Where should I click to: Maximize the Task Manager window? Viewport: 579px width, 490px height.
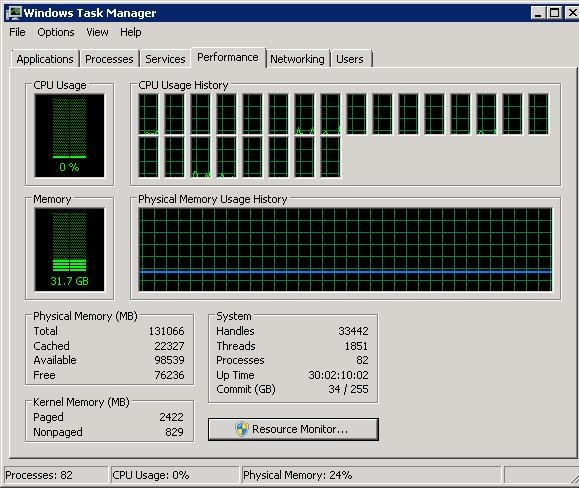[x=554, y=13]
